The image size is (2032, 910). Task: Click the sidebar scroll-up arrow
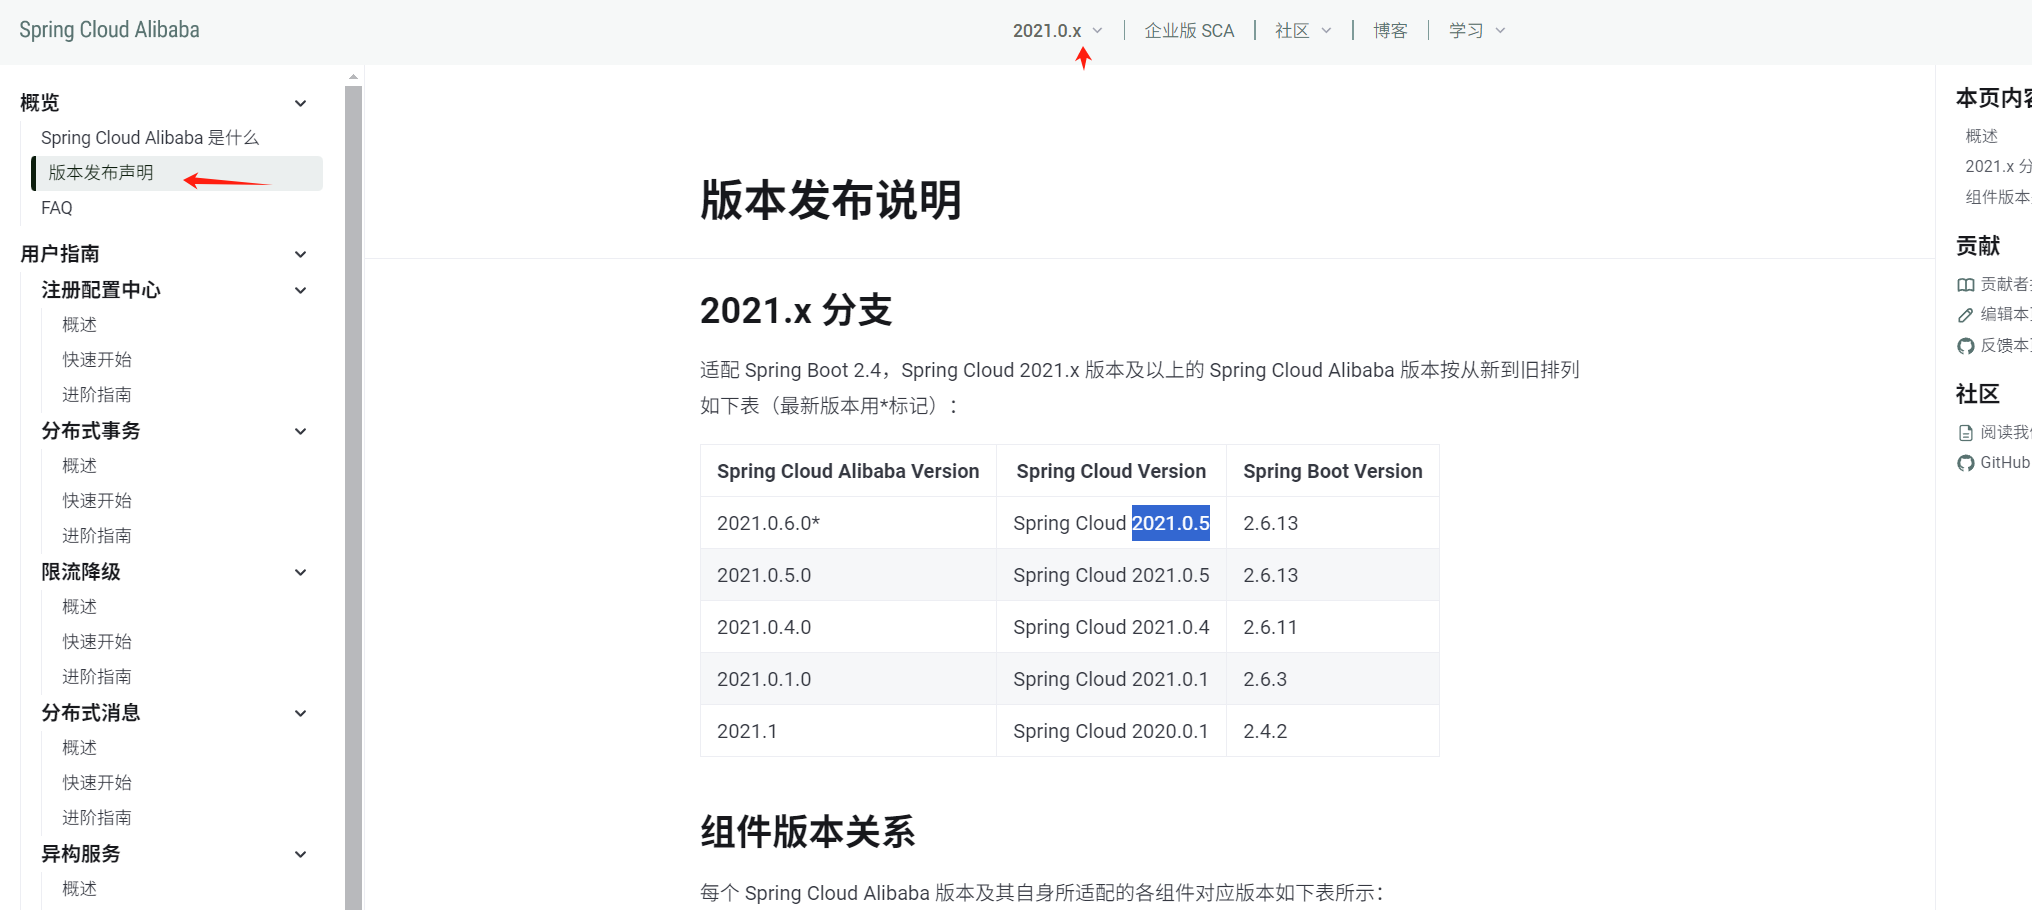coord(353,76)
